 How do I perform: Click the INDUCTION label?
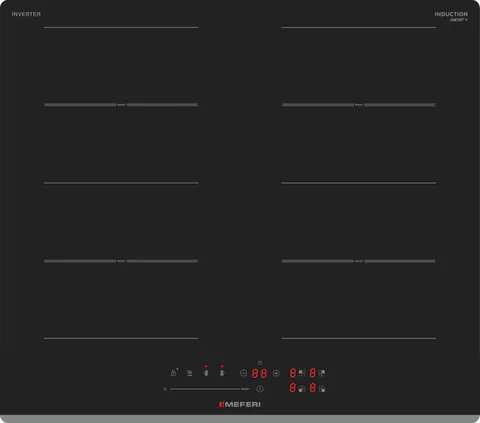(451, 14)
